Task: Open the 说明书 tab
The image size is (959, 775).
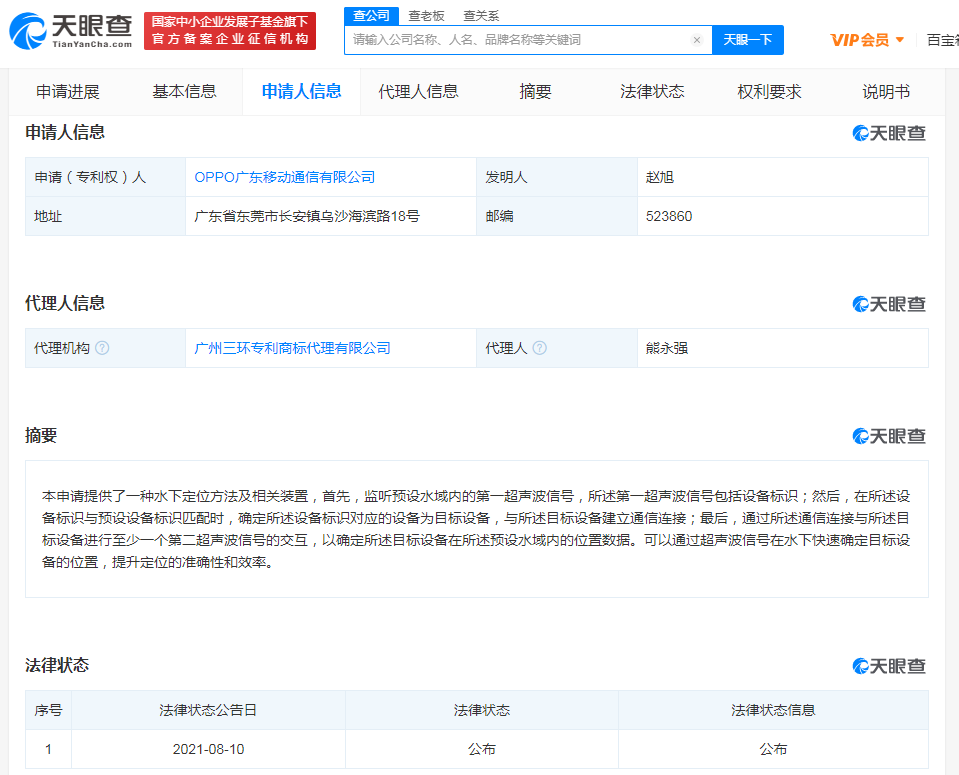Action: (x=885, y=90)
